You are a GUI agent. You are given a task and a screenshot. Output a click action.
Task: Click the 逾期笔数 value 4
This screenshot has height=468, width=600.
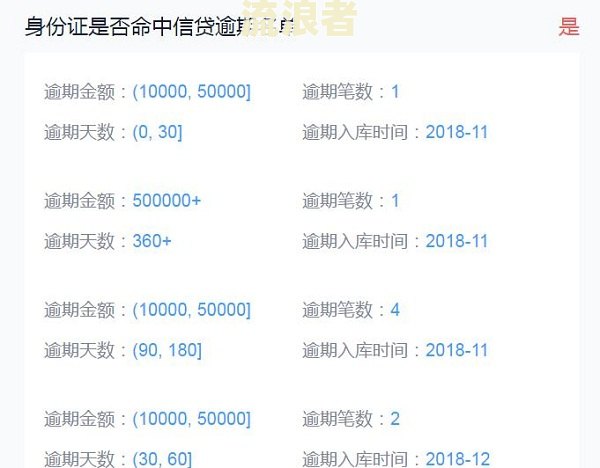tap(395, 310)
